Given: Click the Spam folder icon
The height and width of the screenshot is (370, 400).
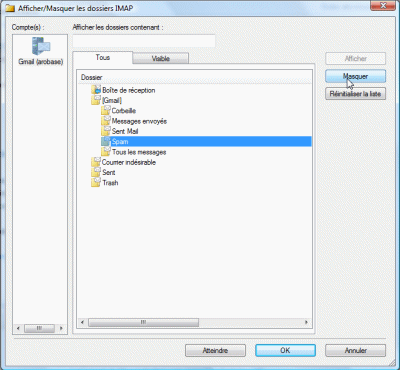Looking at the screenshot, I should [106, 141].
